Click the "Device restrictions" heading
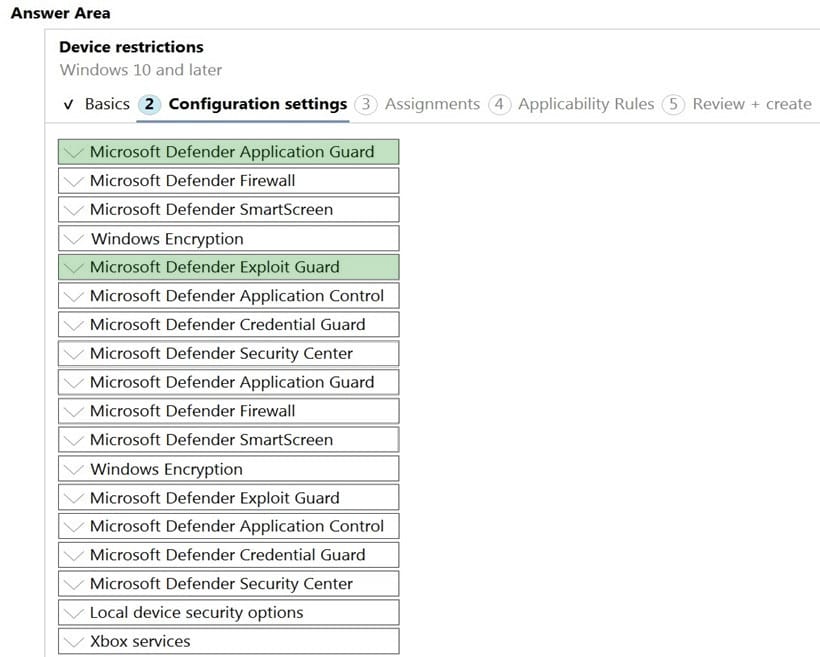This screenshot has width=820, height=657. [x=131, y=47]
